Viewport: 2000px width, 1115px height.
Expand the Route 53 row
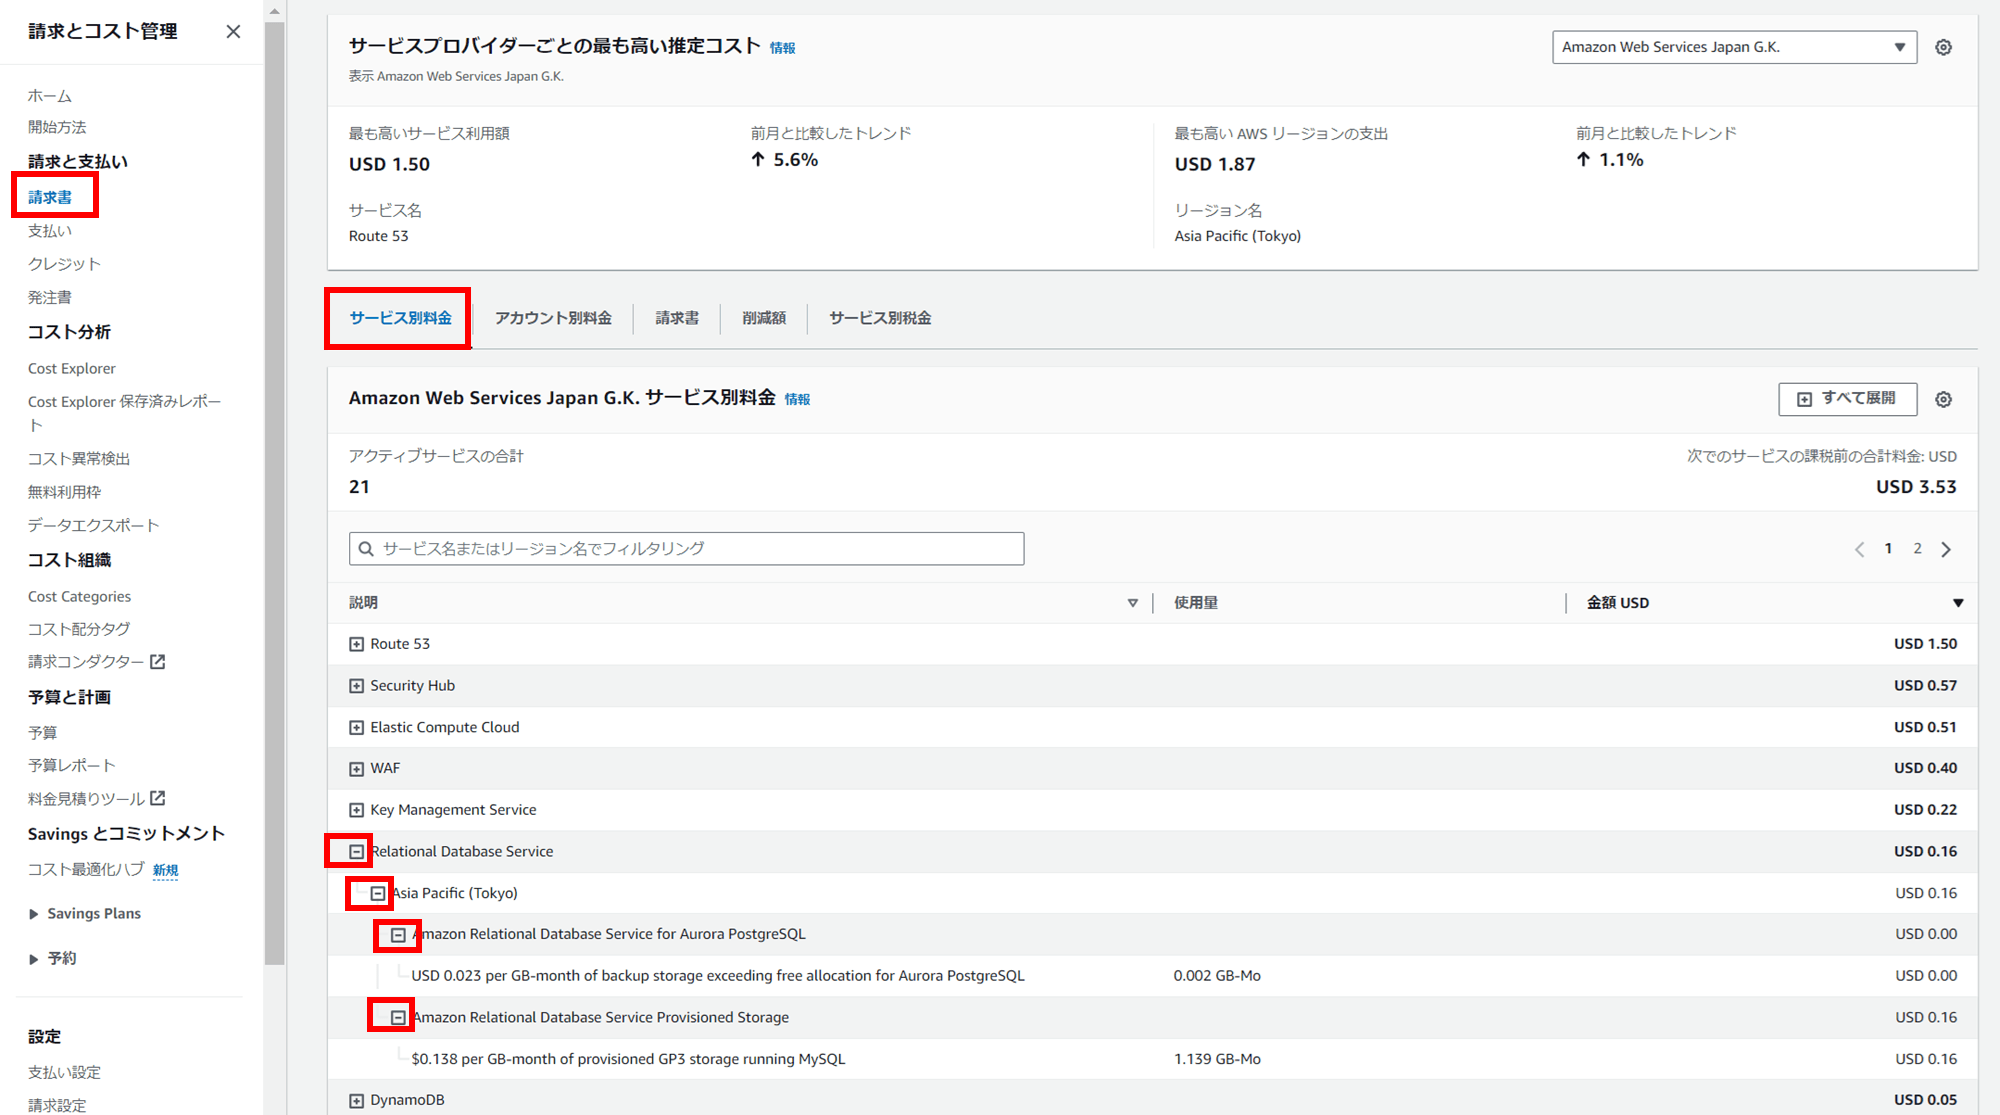[x=356, y=644]
